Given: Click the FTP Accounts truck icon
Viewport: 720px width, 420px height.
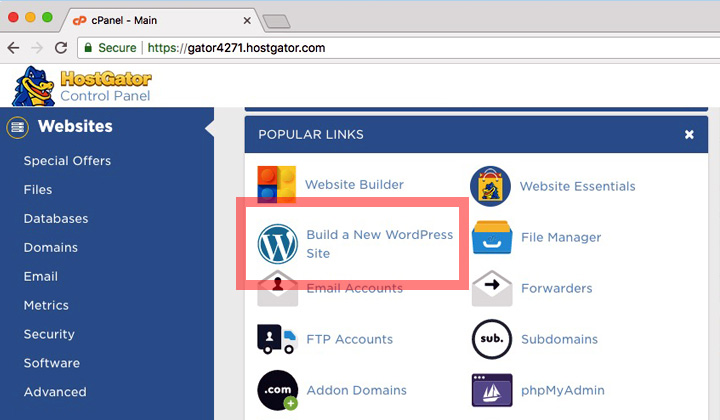Looking at the screenshot, I should pos(277,339).
